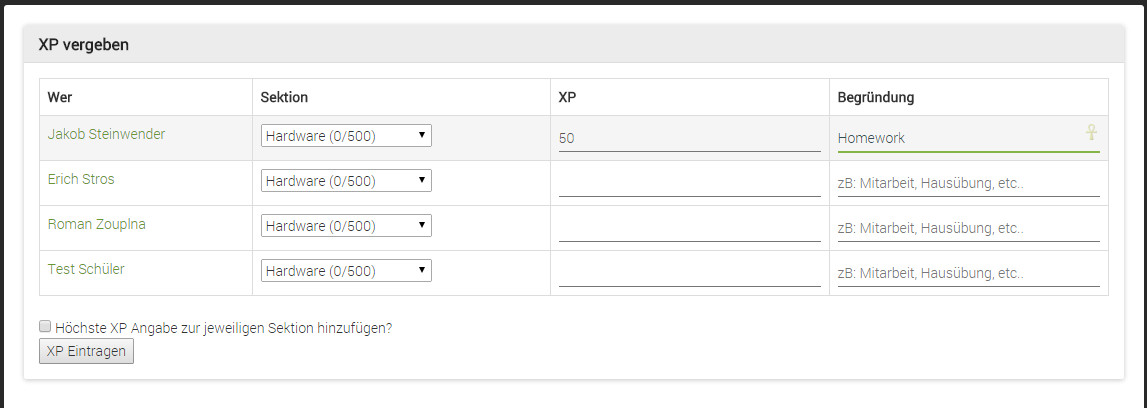Open the Erich Stros link
The height and width of the screenshot is (408, 1147).
81,179
